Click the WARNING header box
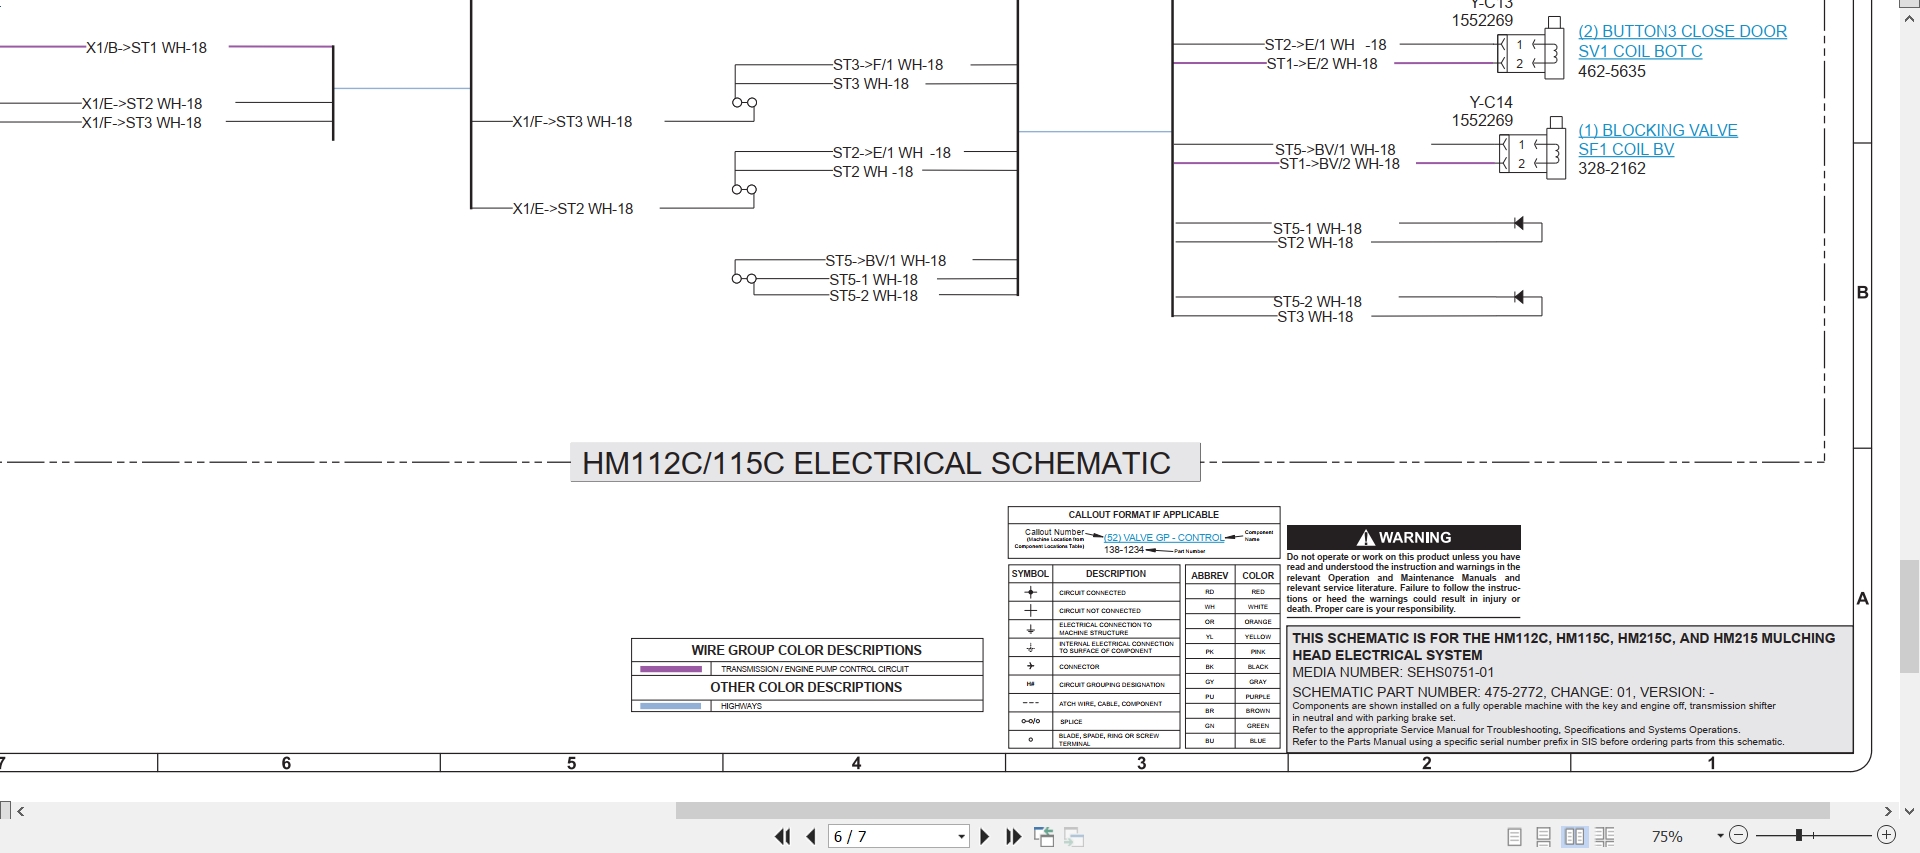The width and height of the screenshot is (1920, 853). [1404, 537]
